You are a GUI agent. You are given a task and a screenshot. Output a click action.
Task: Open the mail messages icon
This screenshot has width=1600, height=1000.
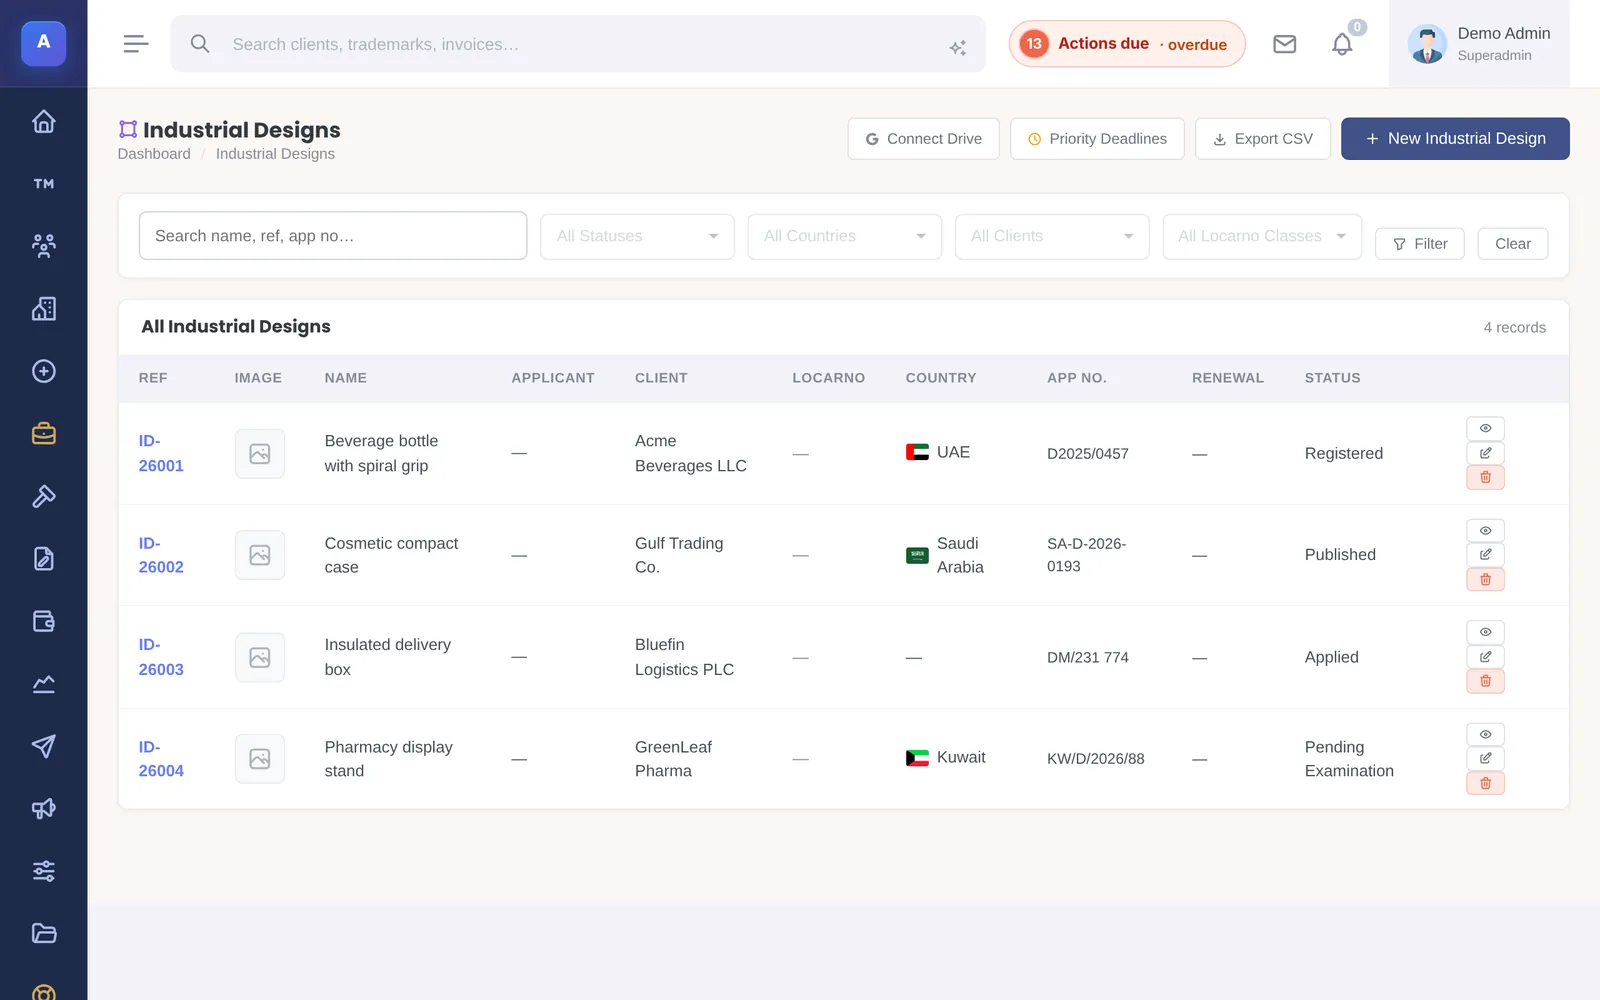[1285, 44]
